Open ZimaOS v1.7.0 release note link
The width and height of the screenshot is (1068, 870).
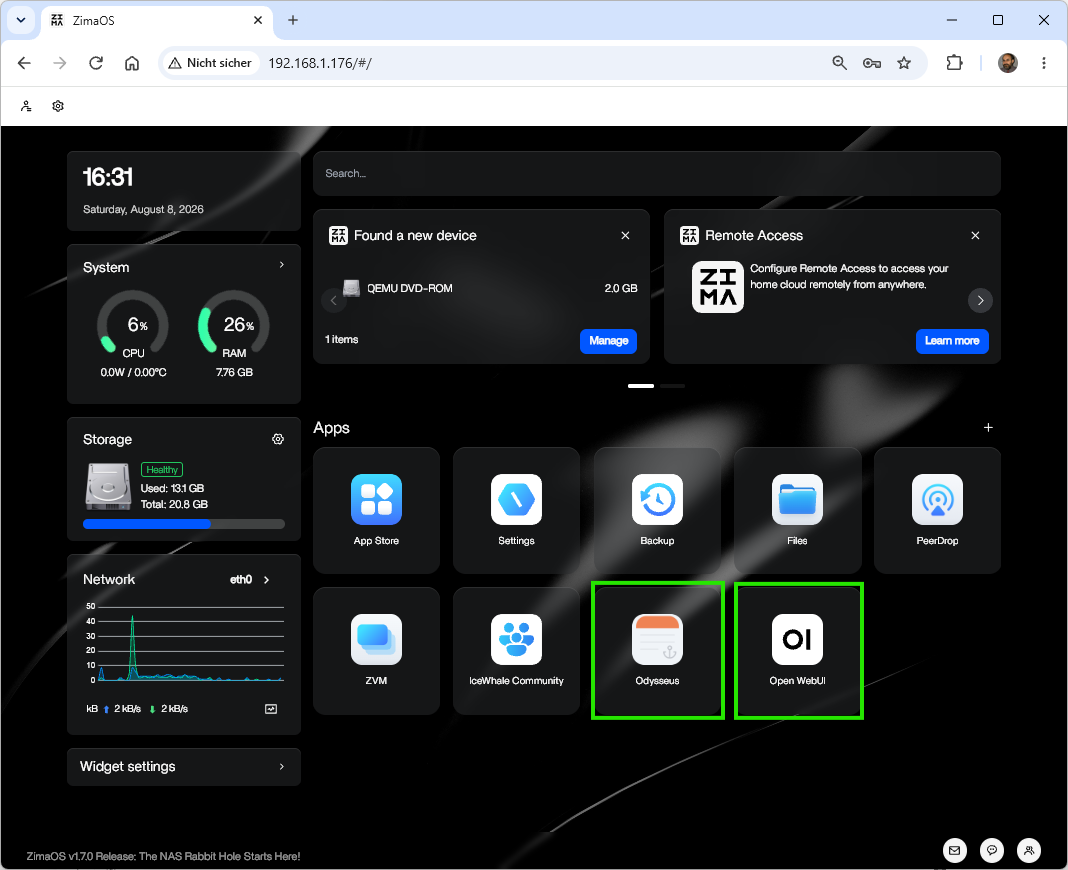click(163, 856)
